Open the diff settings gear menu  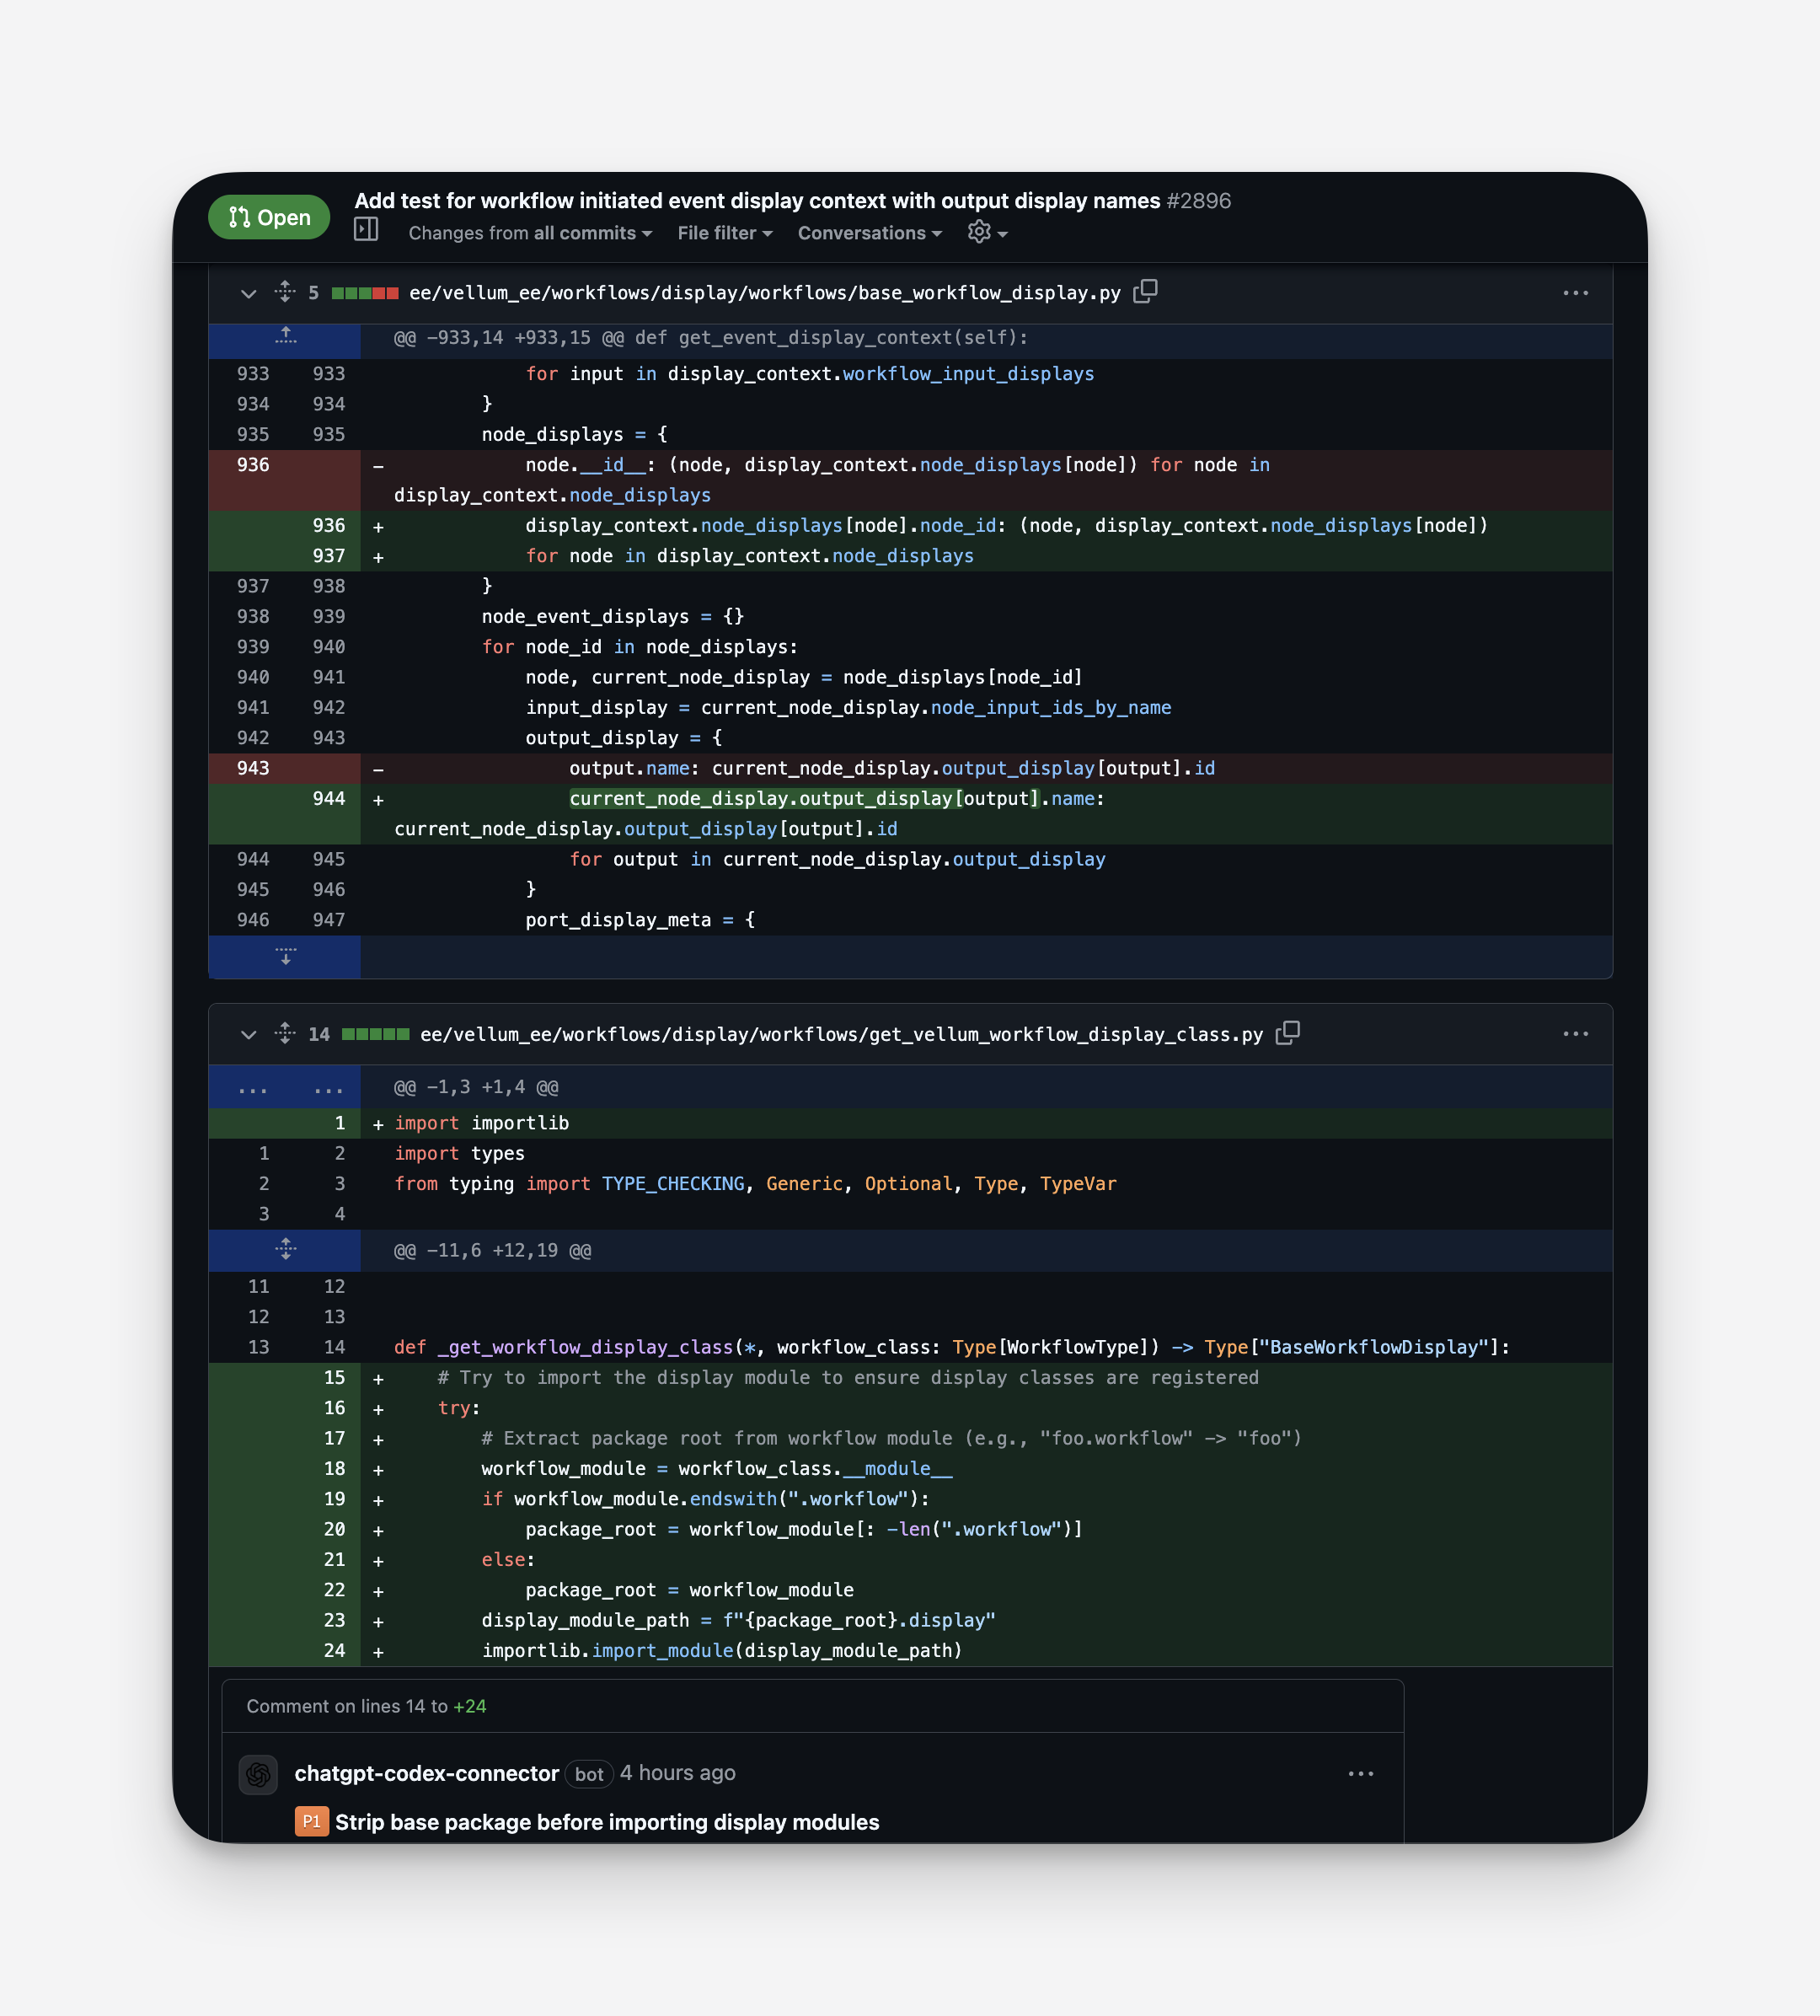pyautogui.click(x=983, y=233)
